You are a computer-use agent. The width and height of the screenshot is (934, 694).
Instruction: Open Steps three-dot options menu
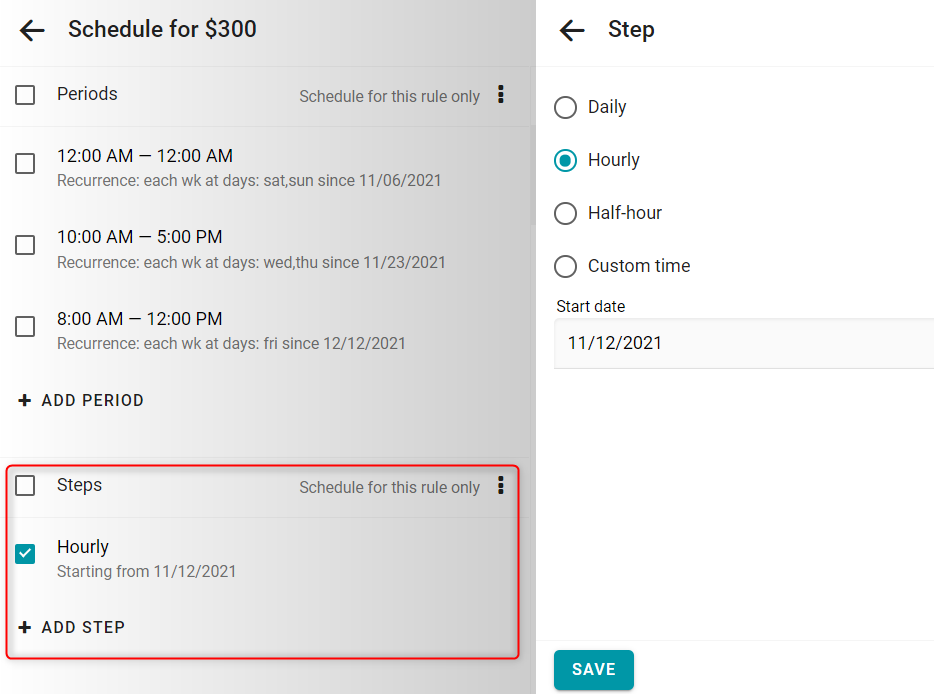pyautogui.click(x=501, y=486)
